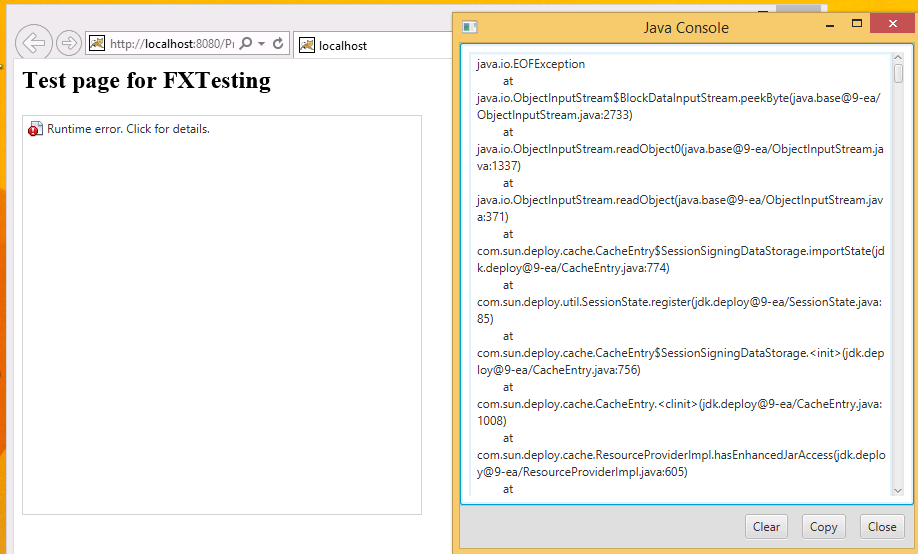918x554 pixels.
Task: Click the 'va:1337)' console line
Action: pos(498,166)
